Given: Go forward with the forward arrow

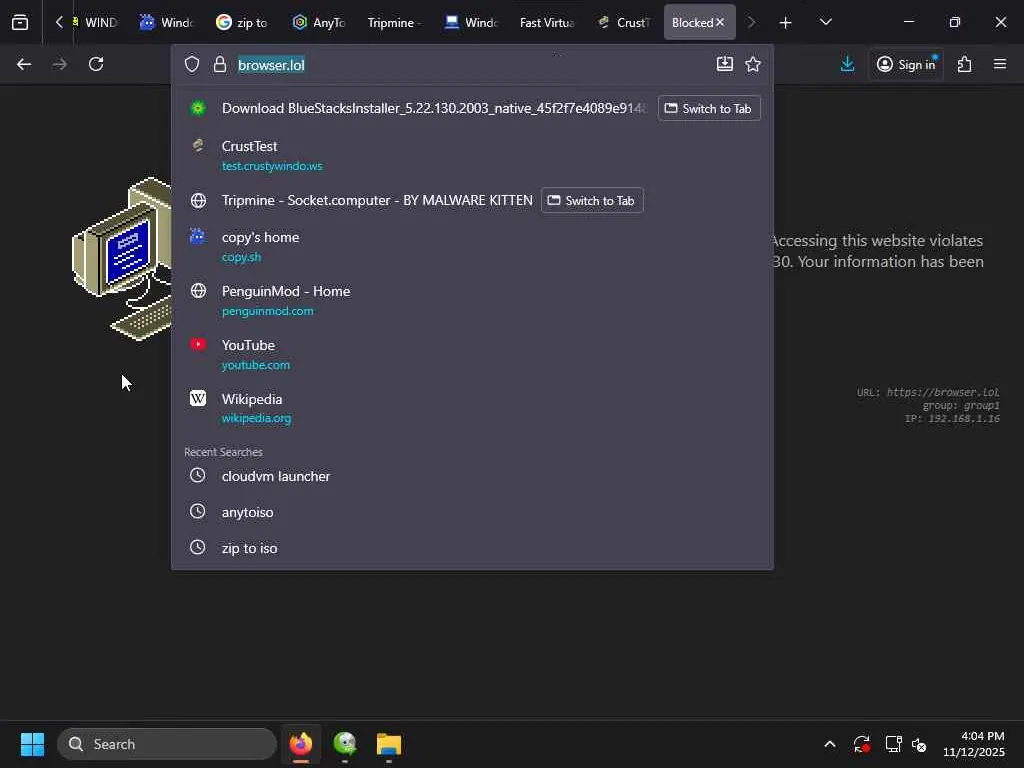Looking at the screenshot, I should [60, 64].
